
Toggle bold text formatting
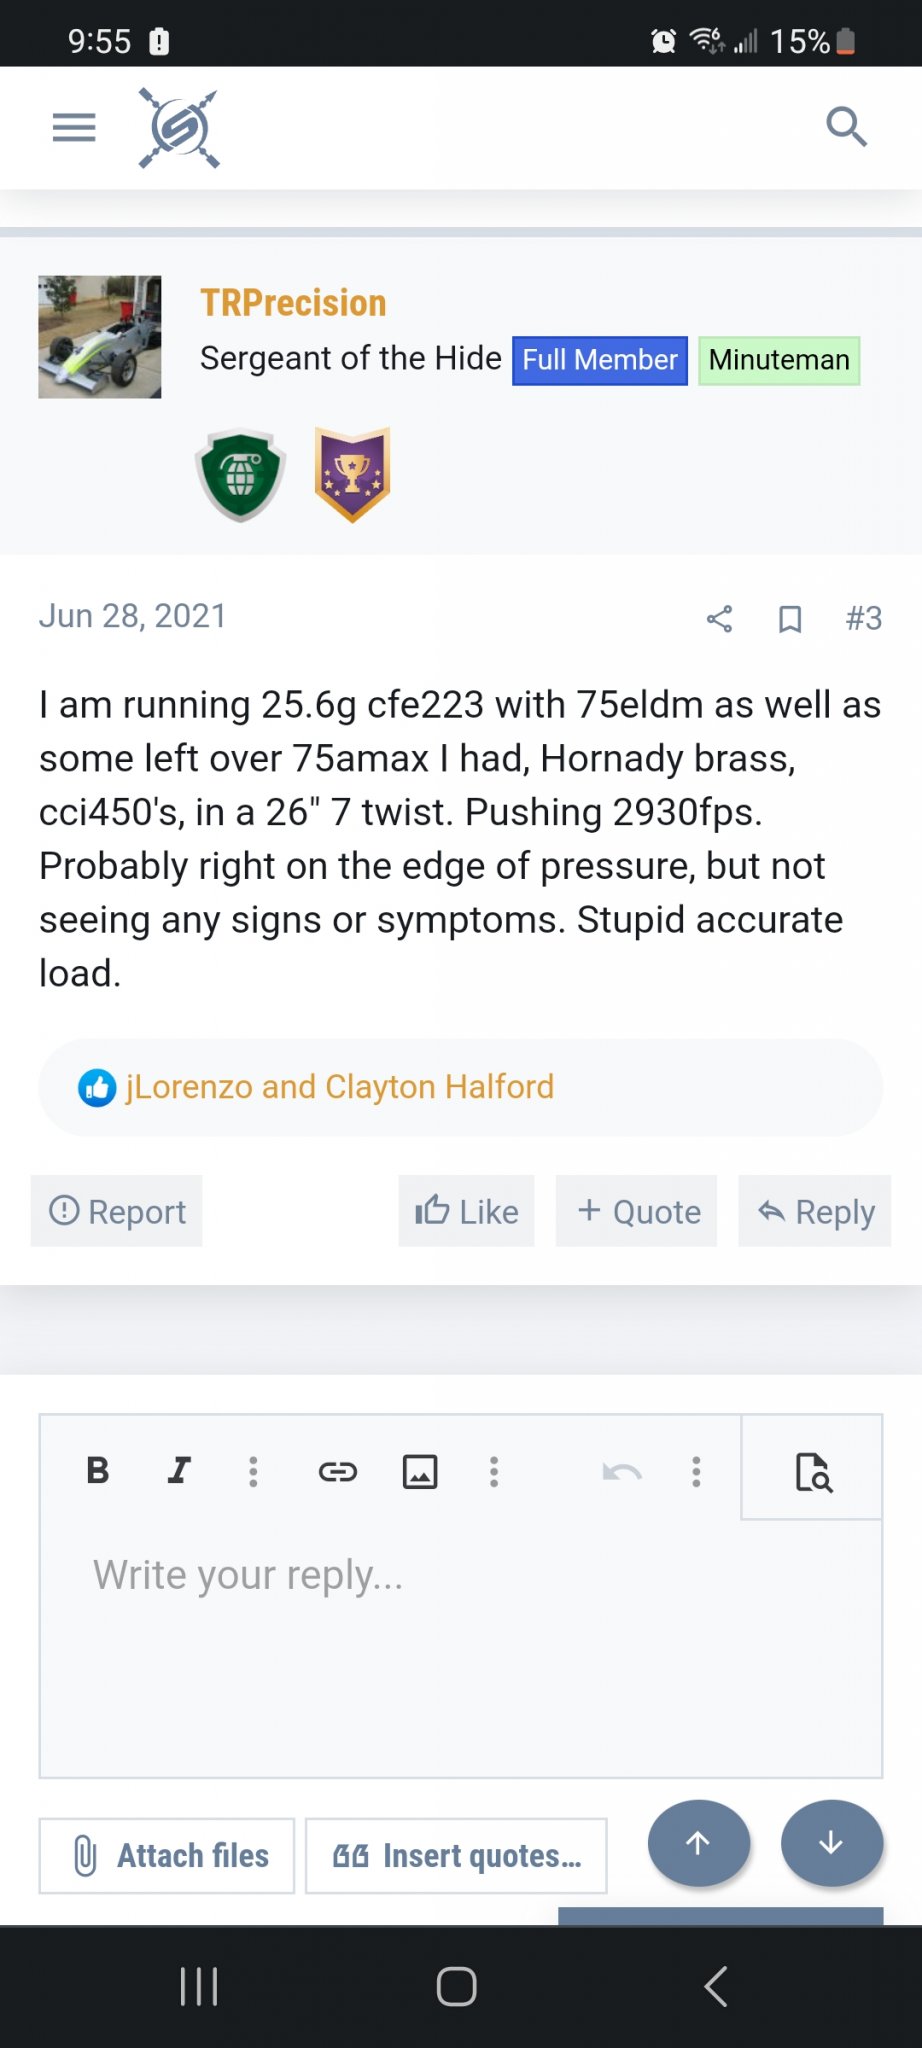[x=98, y=1470]
